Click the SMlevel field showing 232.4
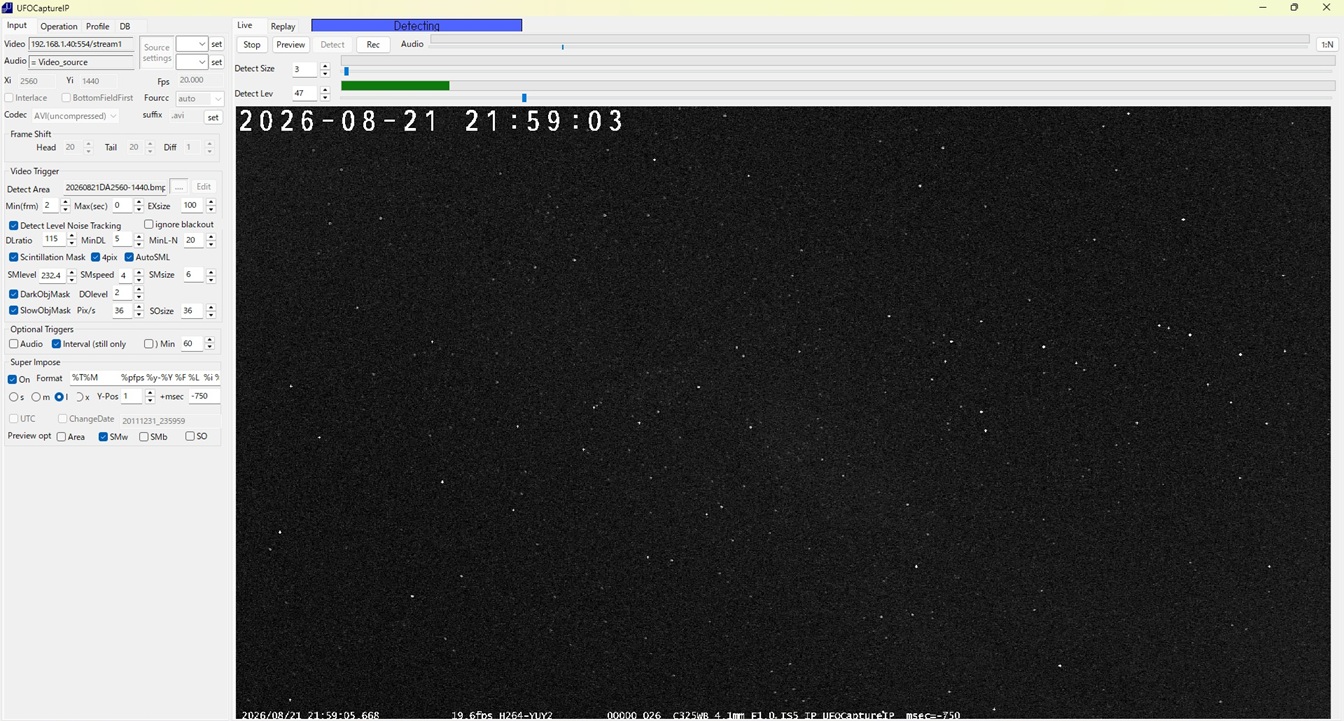 coord(51,275)
